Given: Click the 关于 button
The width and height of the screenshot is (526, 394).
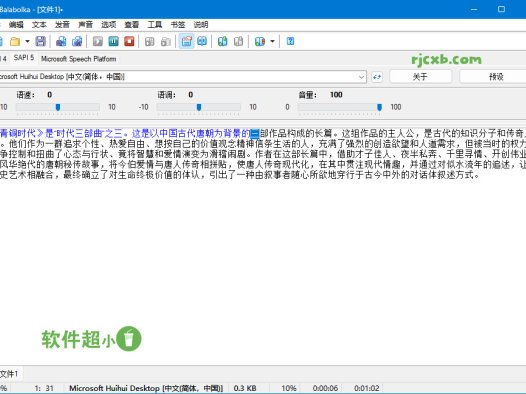Looking at the screenshot, I should (x=420, y=77).
